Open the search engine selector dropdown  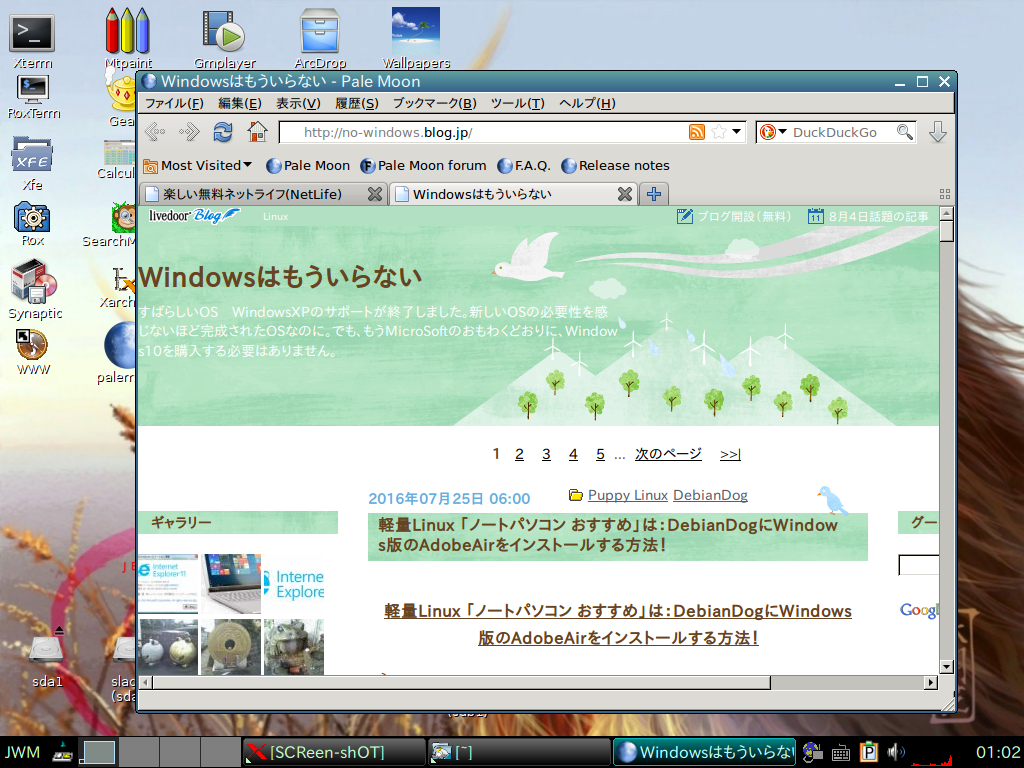[x=774, y=132]
